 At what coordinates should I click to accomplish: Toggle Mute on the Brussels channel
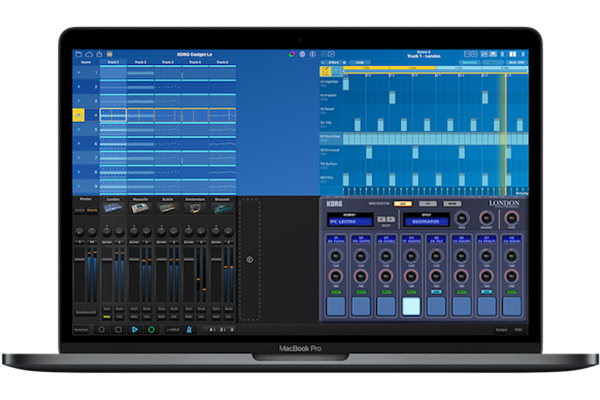click(x=228, y=309)
